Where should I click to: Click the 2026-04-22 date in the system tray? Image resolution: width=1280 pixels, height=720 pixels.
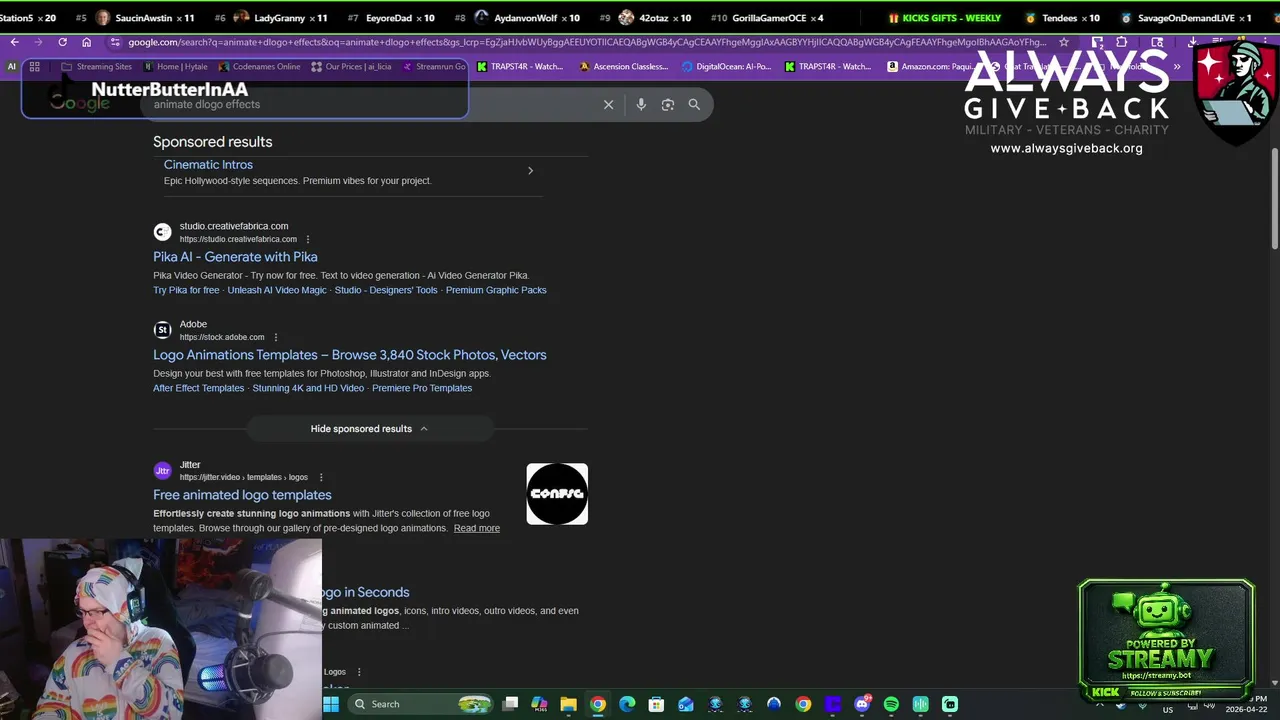point(1244,709)
